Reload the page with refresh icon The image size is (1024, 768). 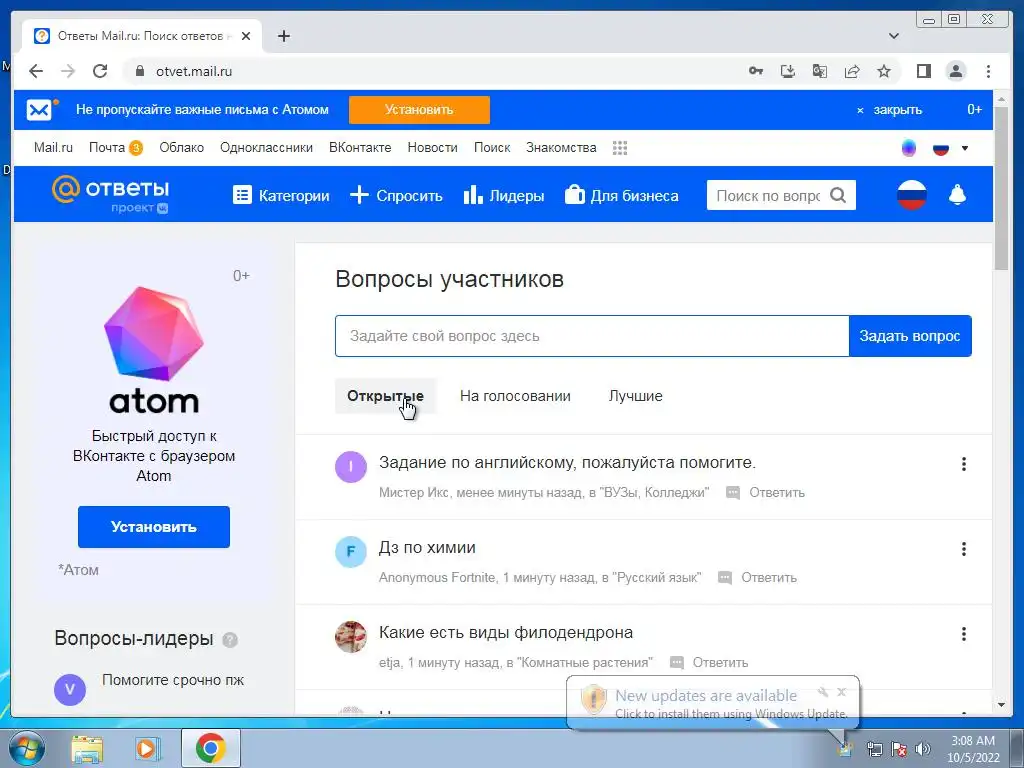tap(100, 71)
